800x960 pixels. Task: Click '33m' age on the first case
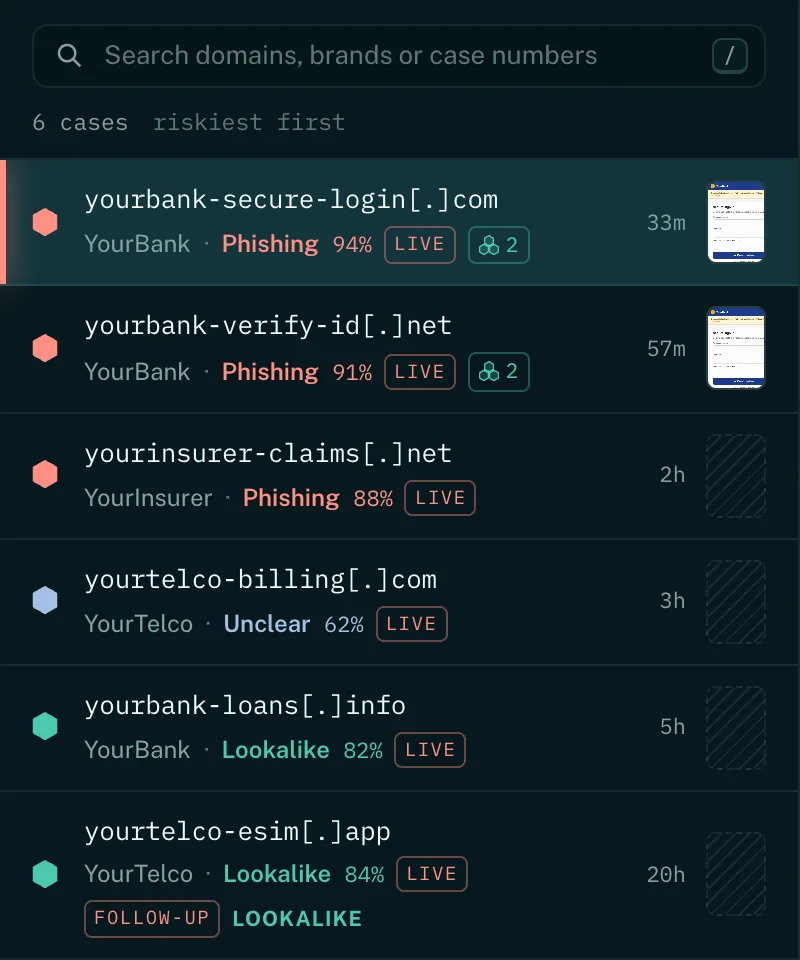(x=667, y=222)
